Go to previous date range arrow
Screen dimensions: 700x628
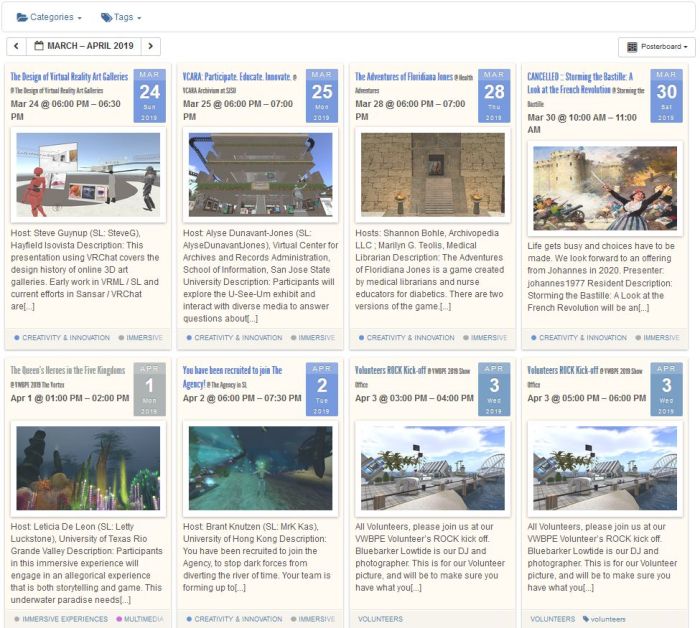click(16, 46)
